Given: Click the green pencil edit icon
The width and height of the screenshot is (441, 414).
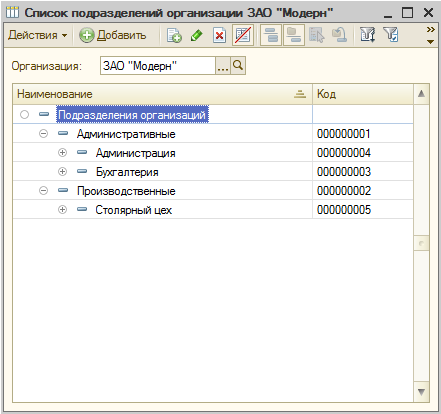Looking at the screenshot, I should 197,35.
